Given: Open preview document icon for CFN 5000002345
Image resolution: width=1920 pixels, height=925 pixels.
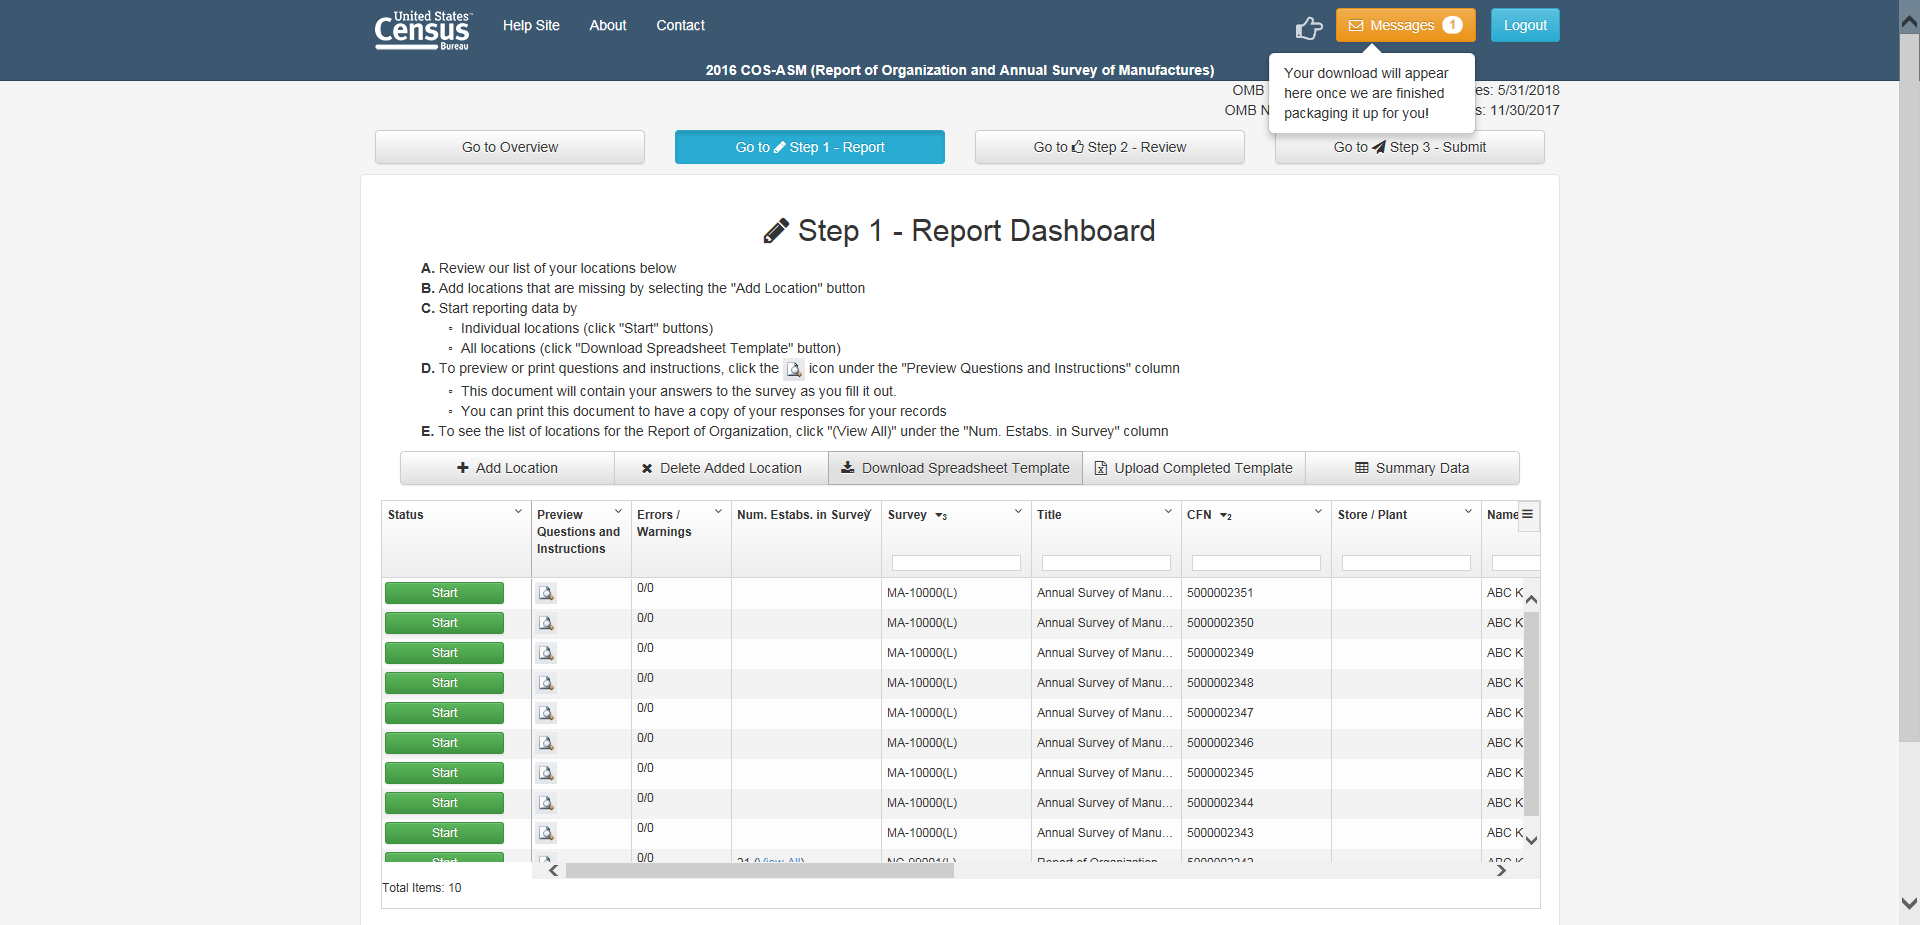Looking at the screenshot, I should point(546,773).
